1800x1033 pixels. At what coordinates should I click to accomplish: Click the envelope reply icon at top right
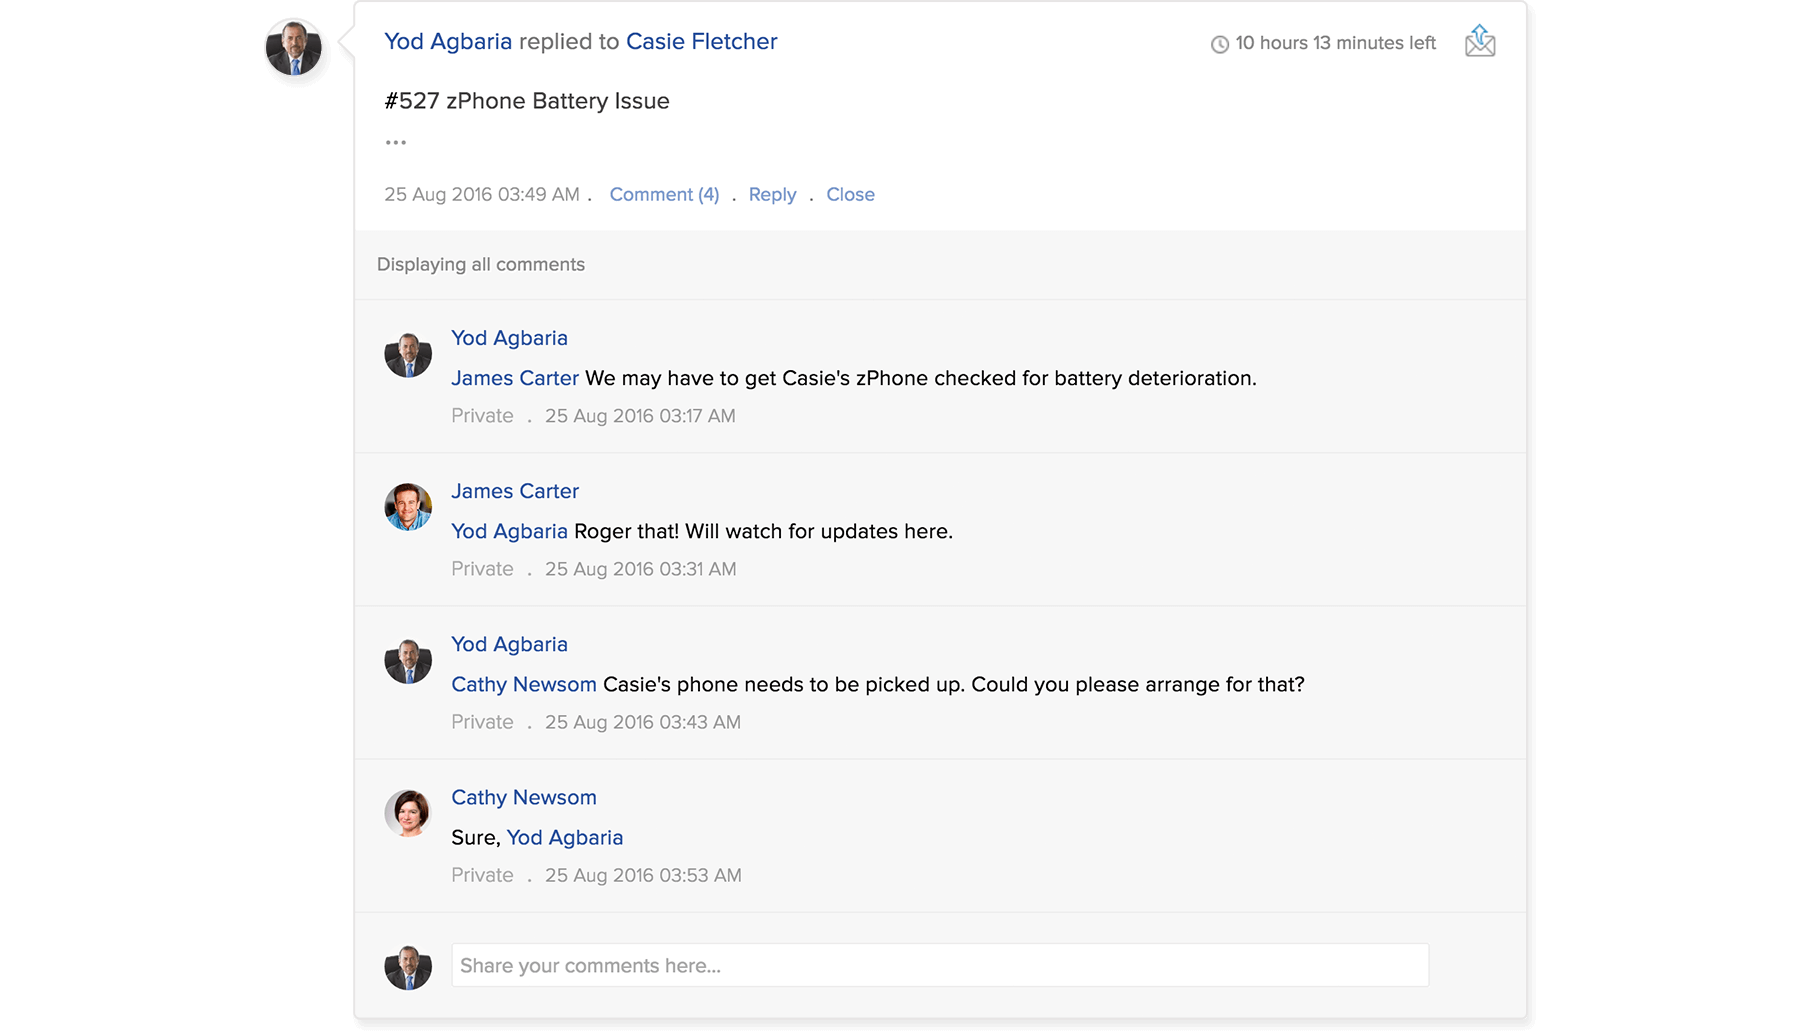pyautogui.click(x=1480, y=41)
